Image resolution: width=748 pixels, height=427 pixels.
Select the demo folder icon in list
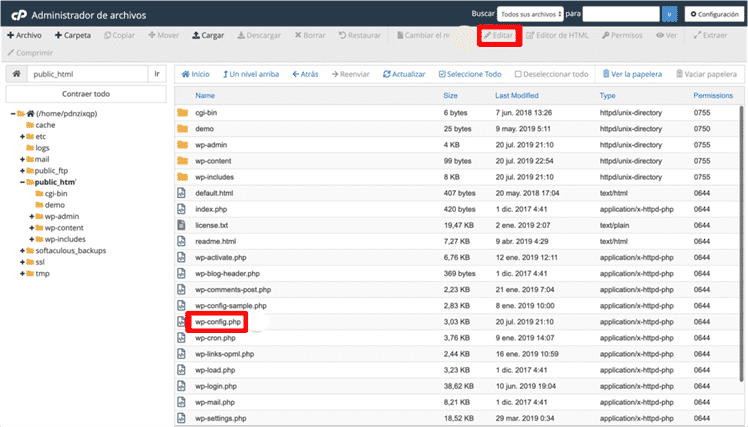182,129
